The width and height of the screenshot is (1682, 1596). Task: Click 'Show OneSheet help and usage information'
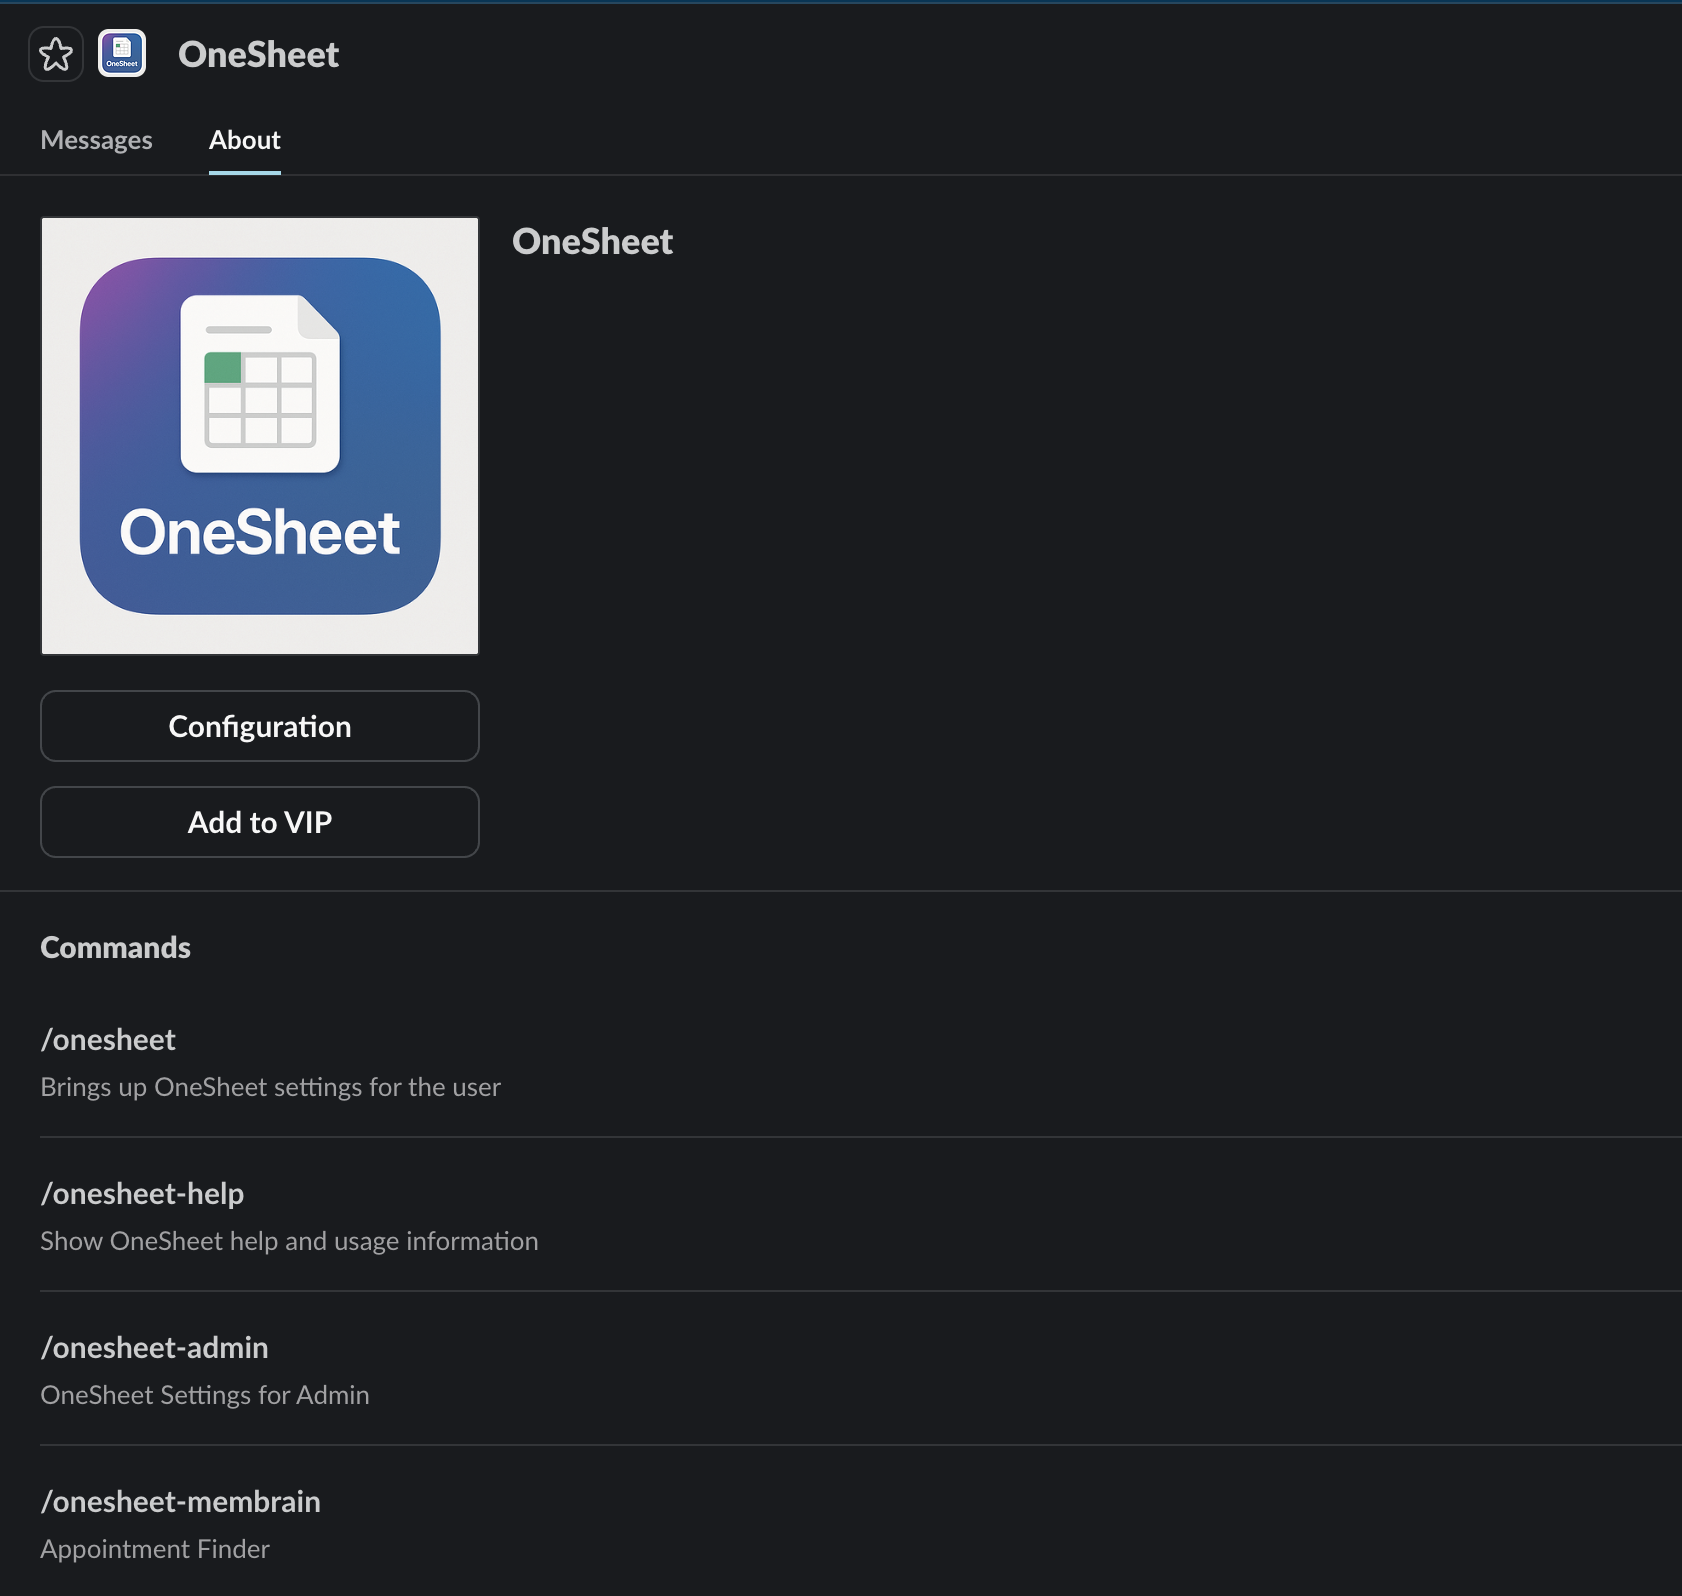pyautogui.click(x=289, y=1241)
